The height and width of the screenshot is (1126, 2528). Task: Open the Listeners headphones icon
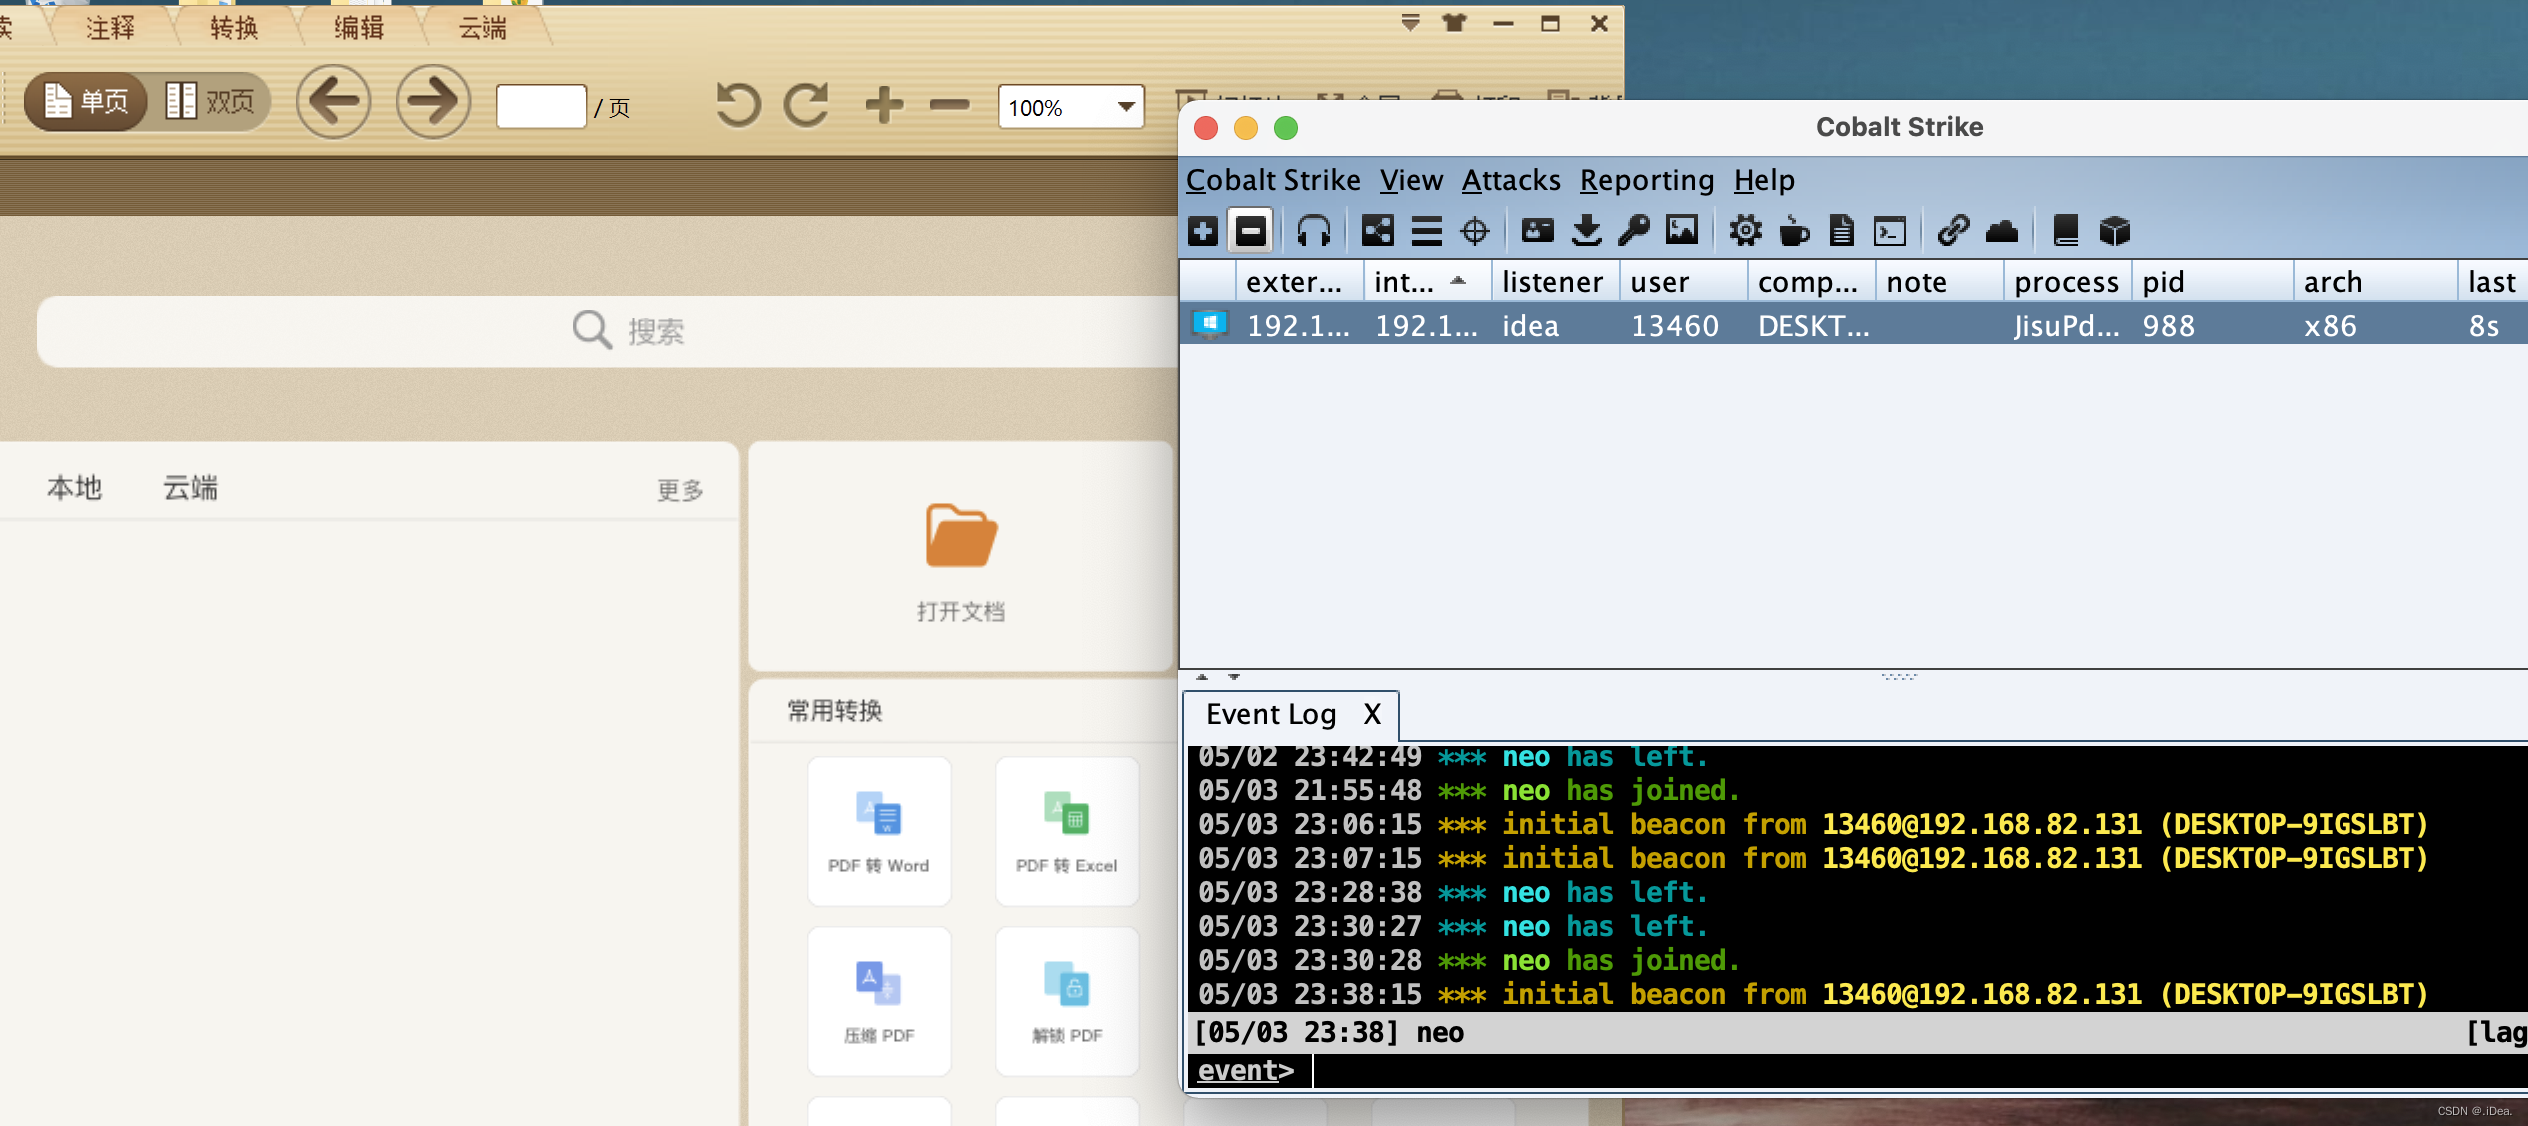(1313, 231)
